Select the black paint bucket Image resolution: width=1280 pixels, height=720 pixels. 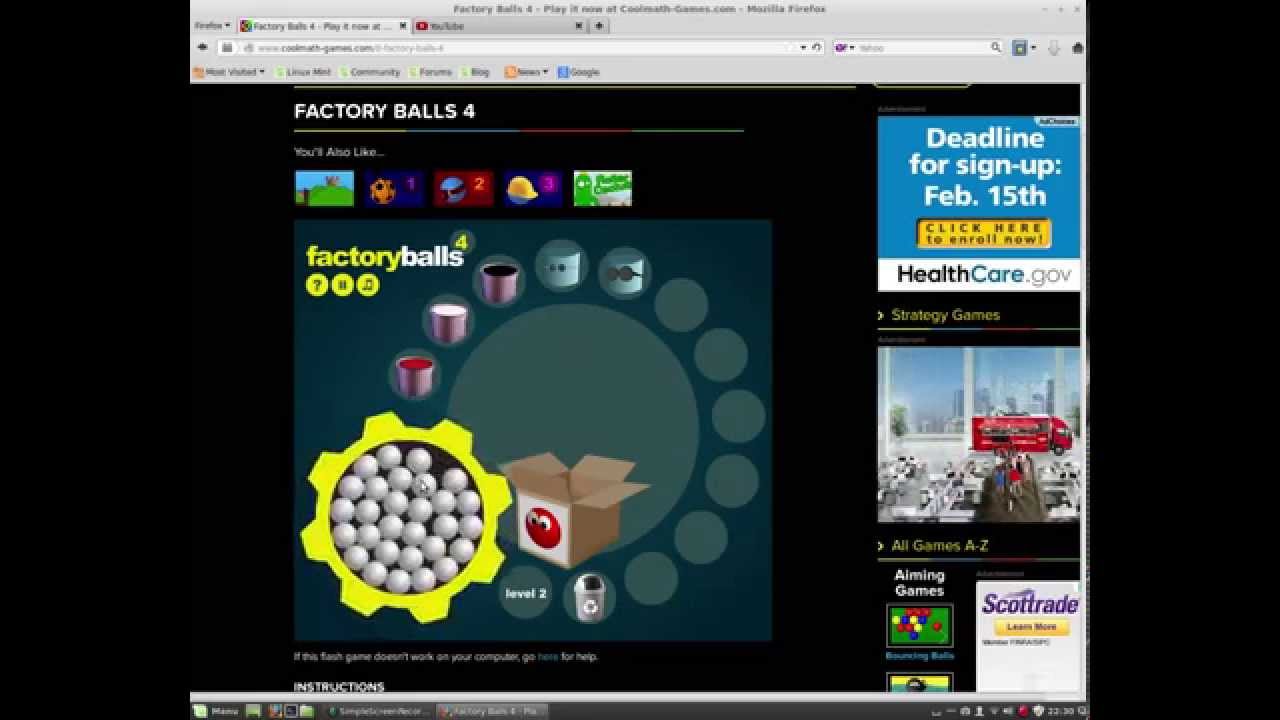[498, 282]
